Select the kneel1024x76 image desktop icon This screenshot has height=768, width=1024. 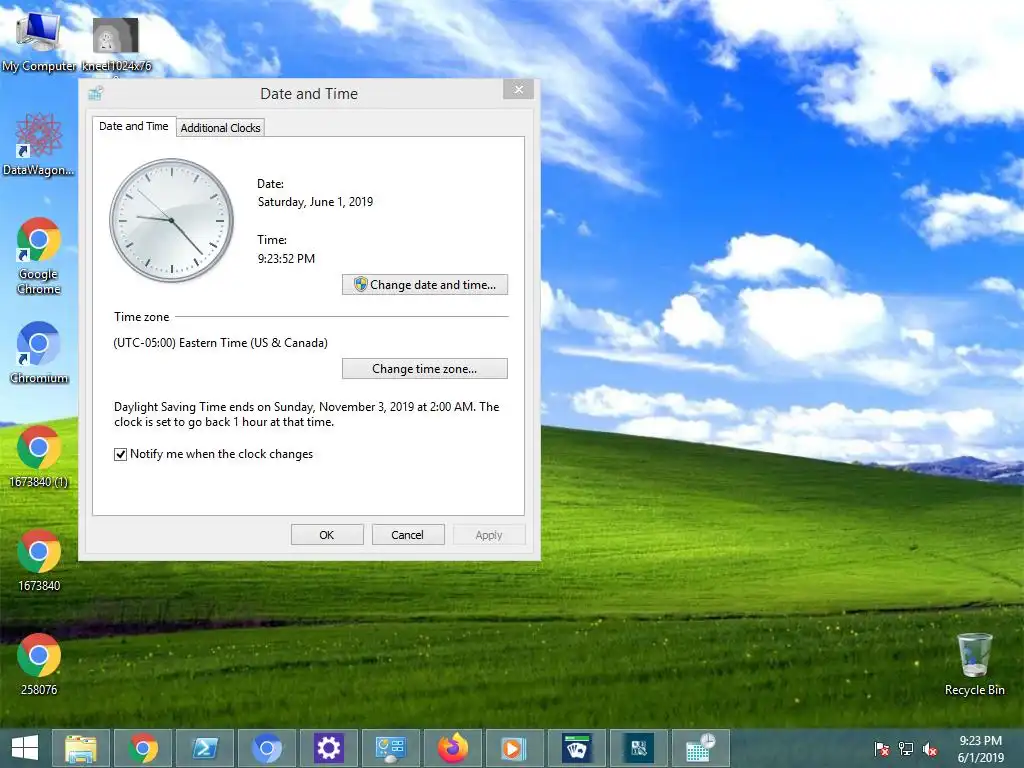click(116, 44)
